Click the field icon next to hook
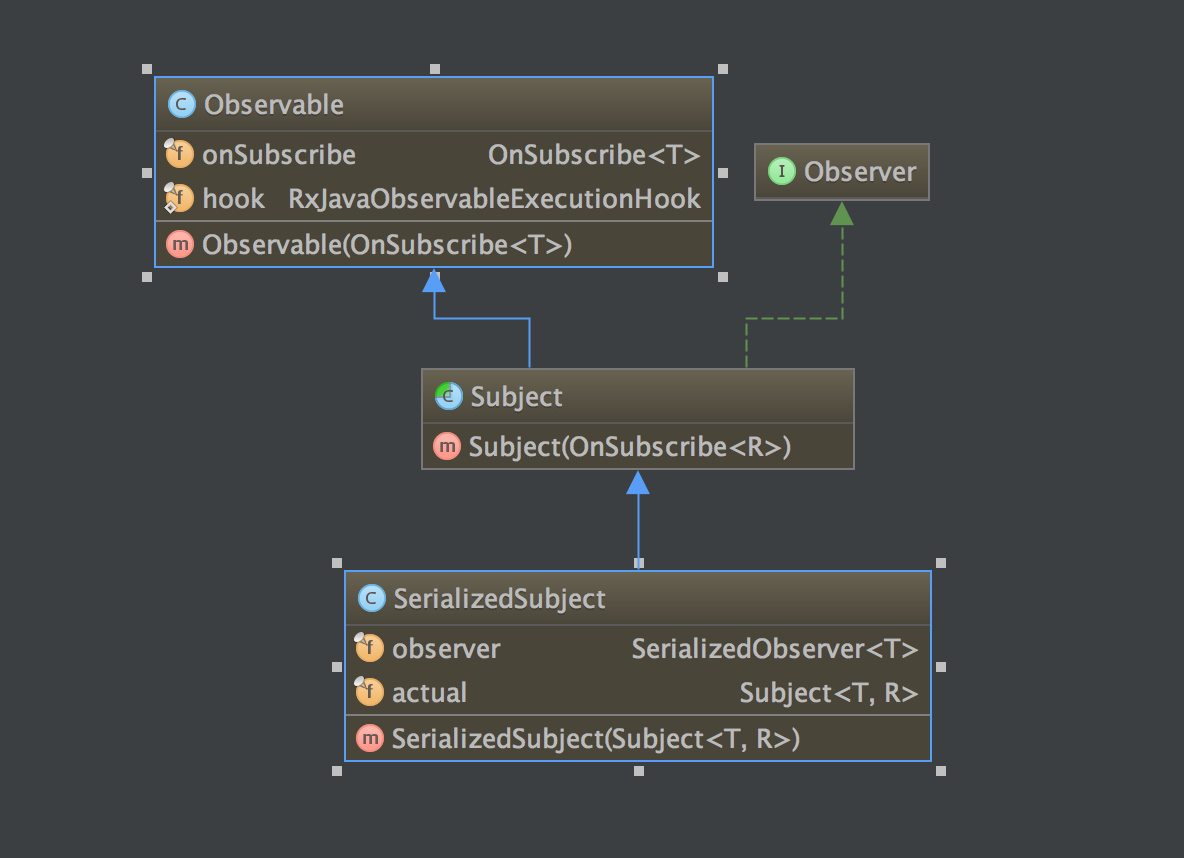The image size is (1184, 858). click(179, 198)
